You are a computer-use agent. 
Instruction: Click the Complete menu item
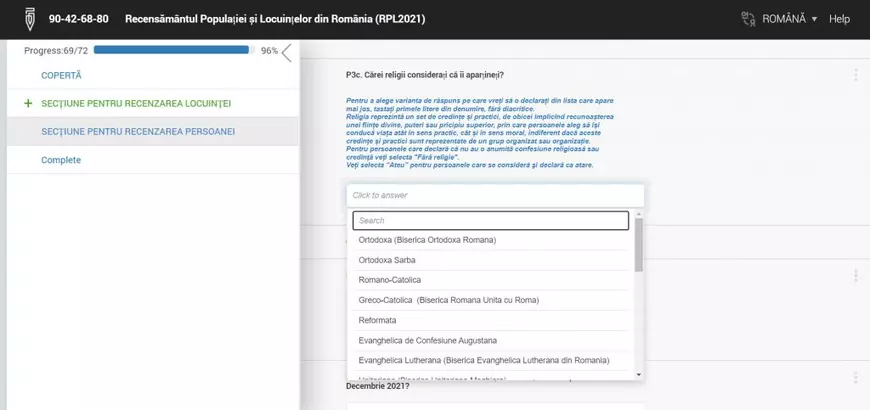61,160
